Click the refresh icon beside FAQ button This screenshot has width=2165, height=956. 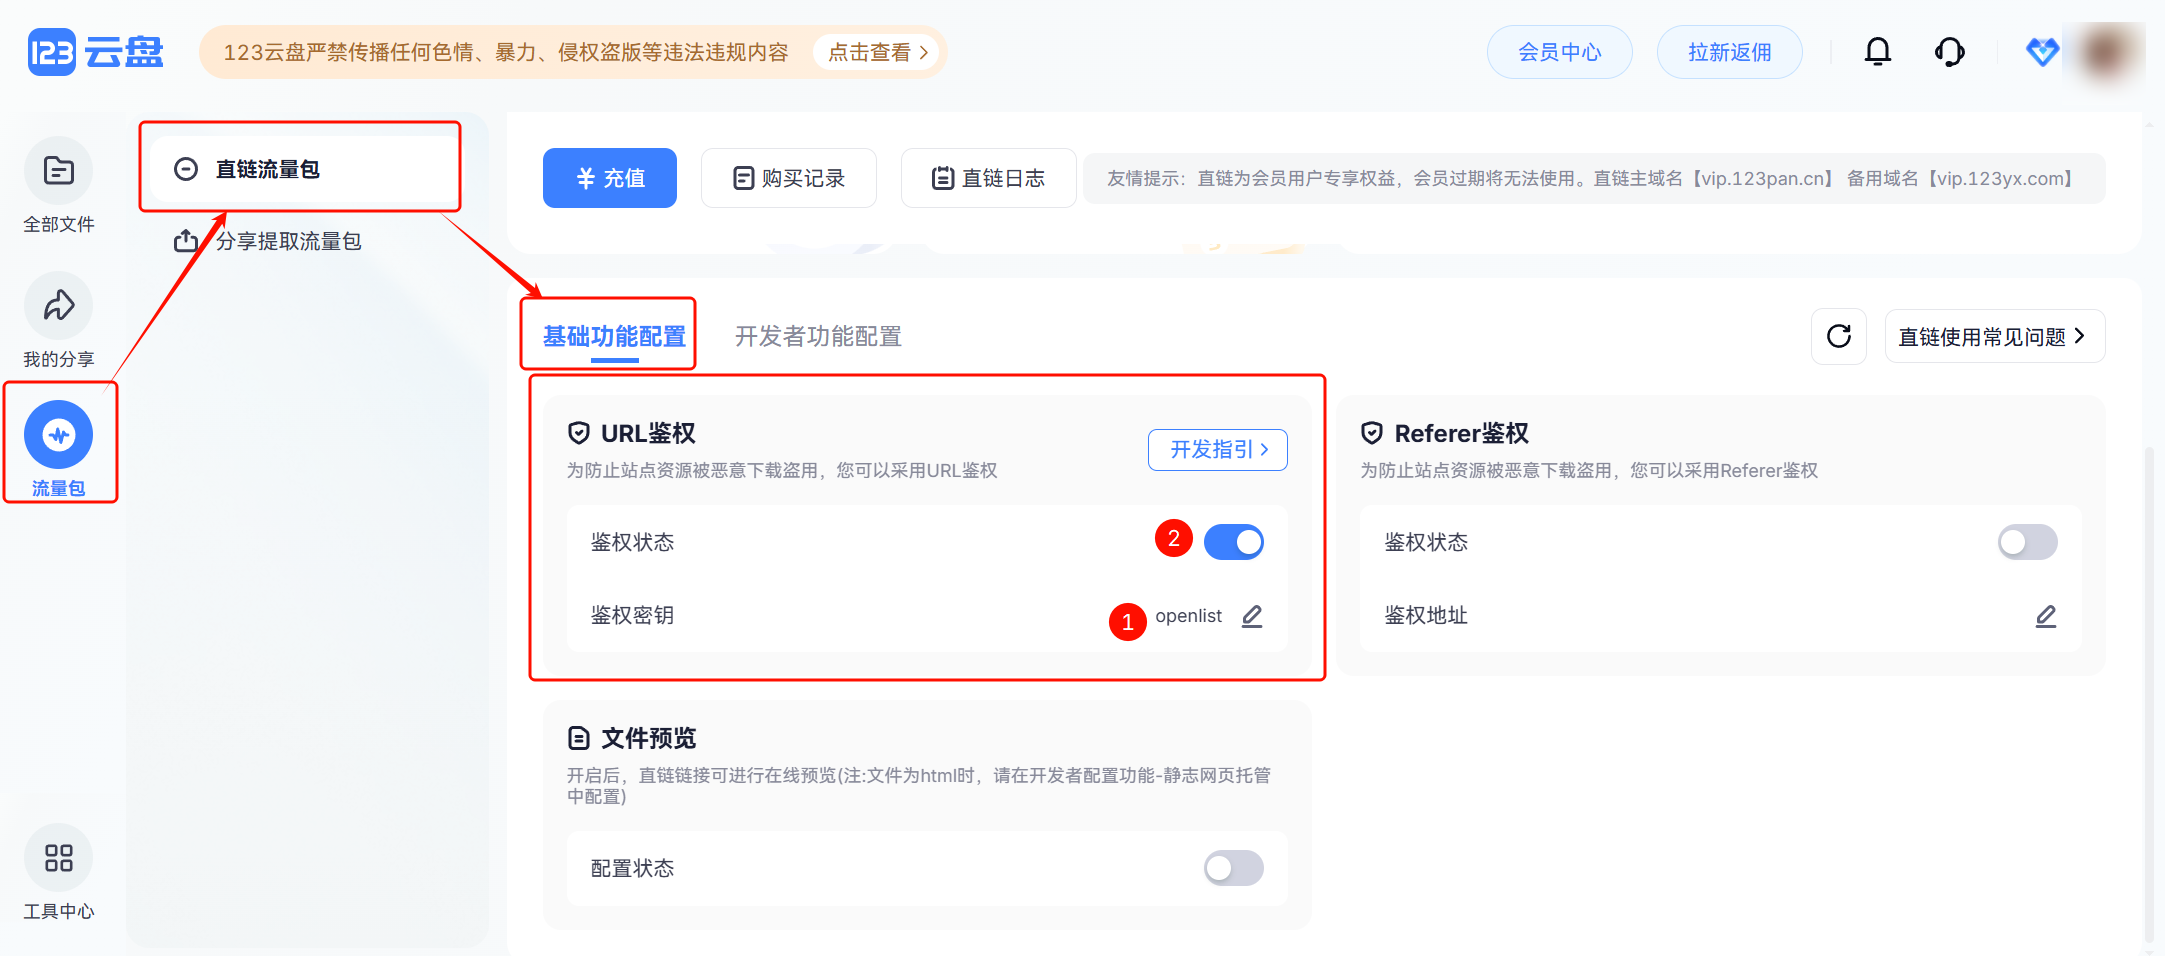(x=1838, y=337)
